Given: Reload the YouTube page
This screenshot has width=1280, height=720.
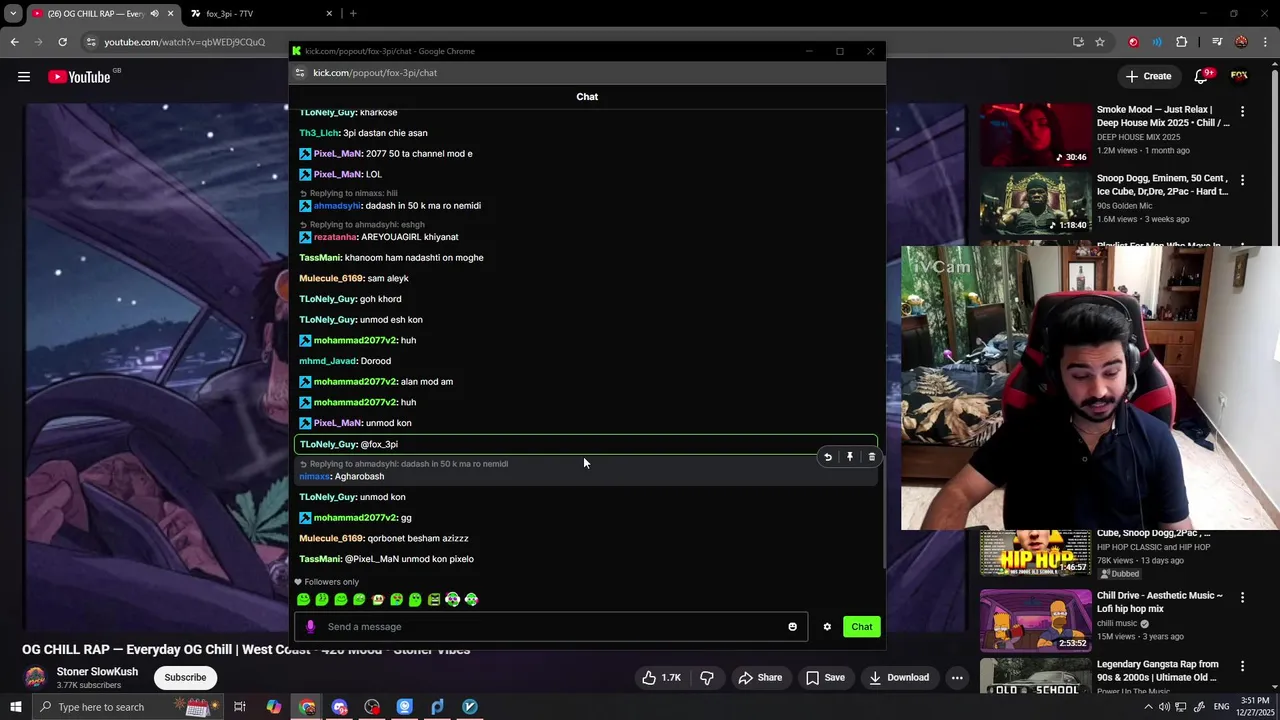Looking at the screenshot, I should click(x=62, y=42).
